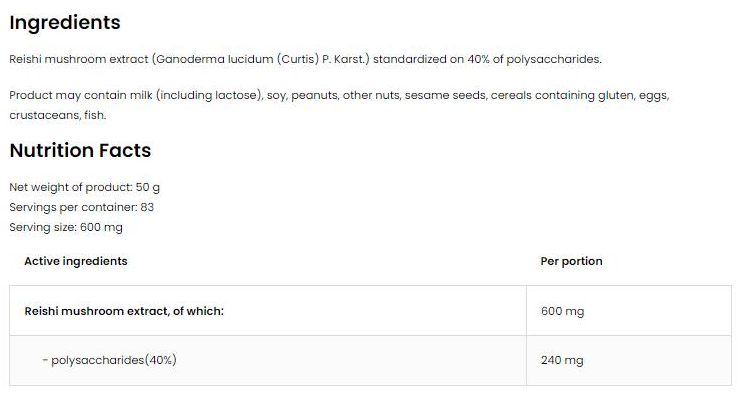The width and height of the screenshot is (741, 393).
Task: Select the polysaccharides(40%) table row
Action: click(x=370, y=360)
